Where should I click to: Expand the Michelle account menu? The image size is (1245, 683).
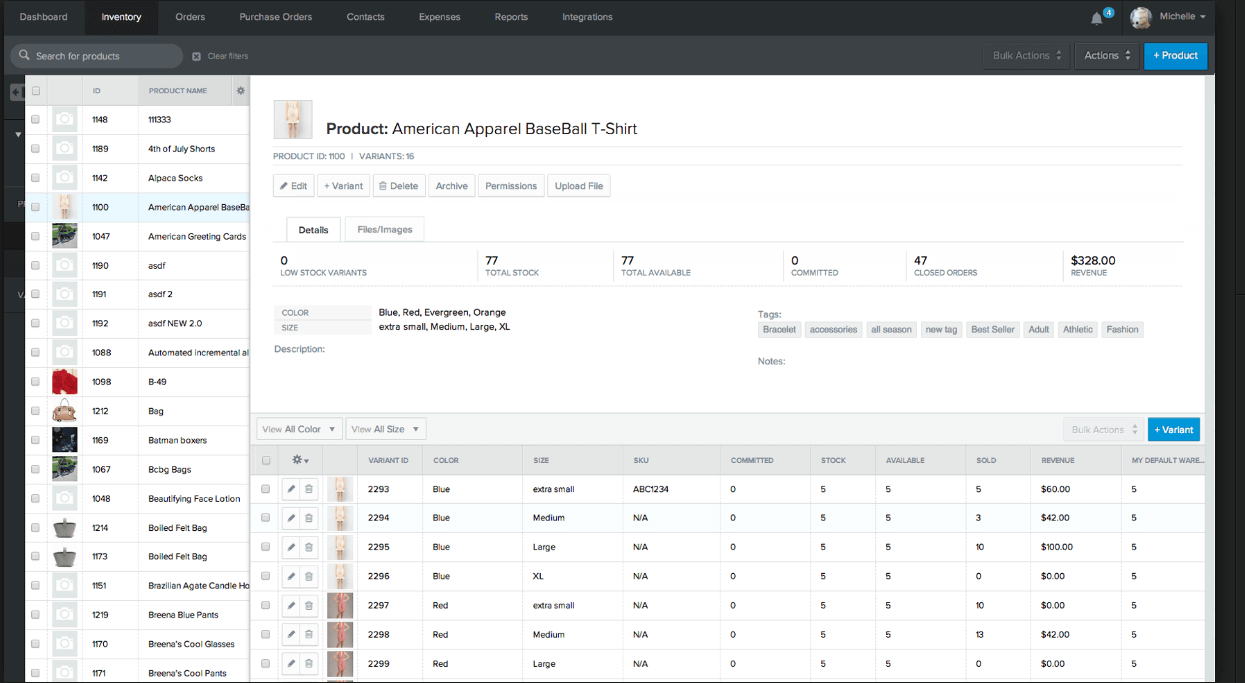coord(1181,17)
